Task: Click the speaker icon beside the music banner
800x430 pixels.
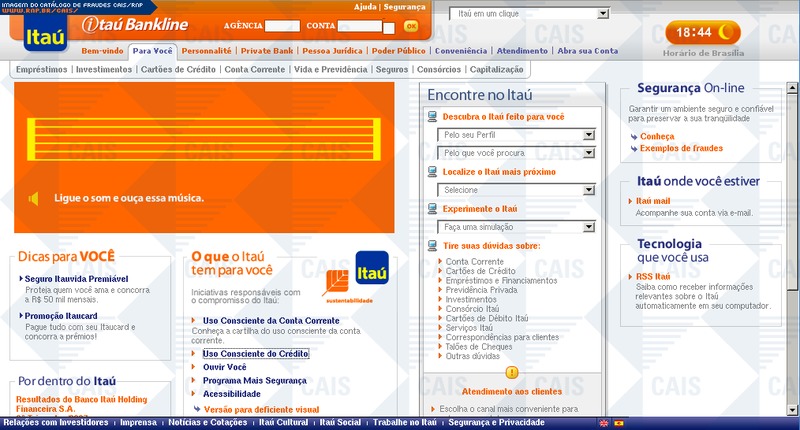Action: tap(34, 198)
